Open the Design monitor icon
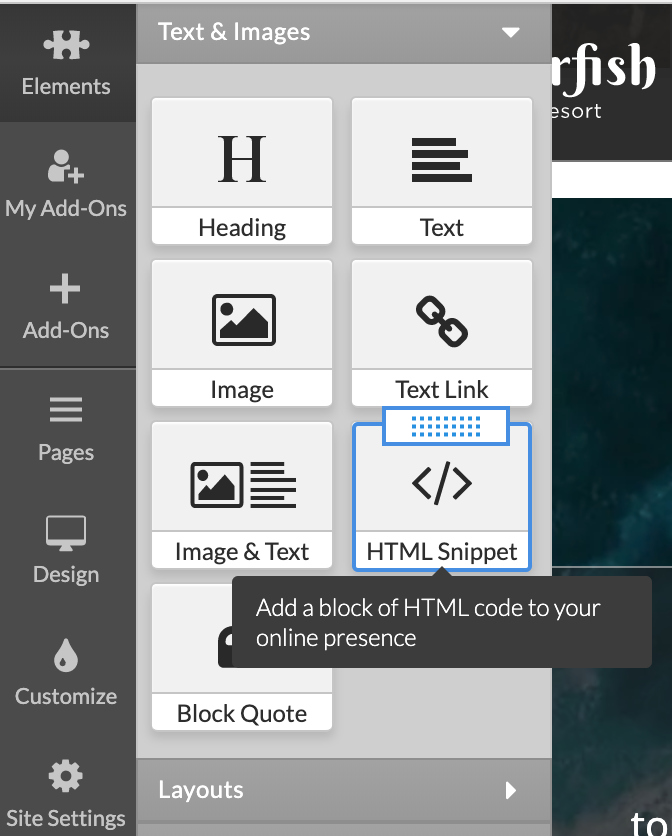Viewport: 672px width, 836px height. click(66, 533)
